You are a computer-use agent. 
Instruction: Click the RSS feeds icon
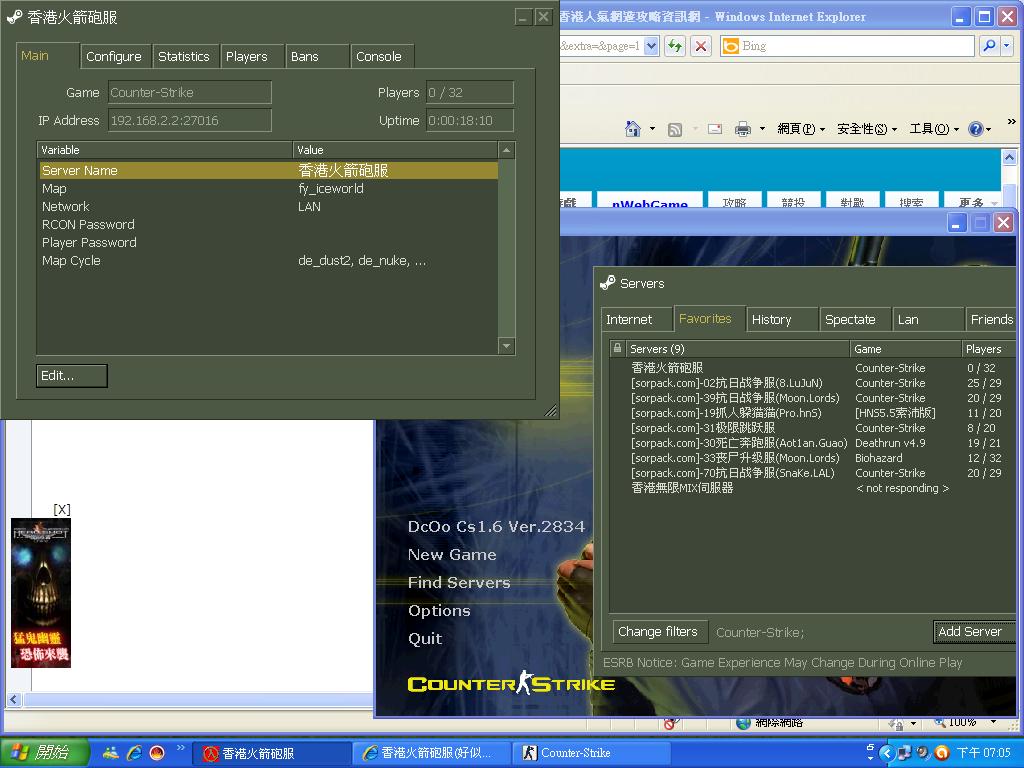[x=675, y=129]
